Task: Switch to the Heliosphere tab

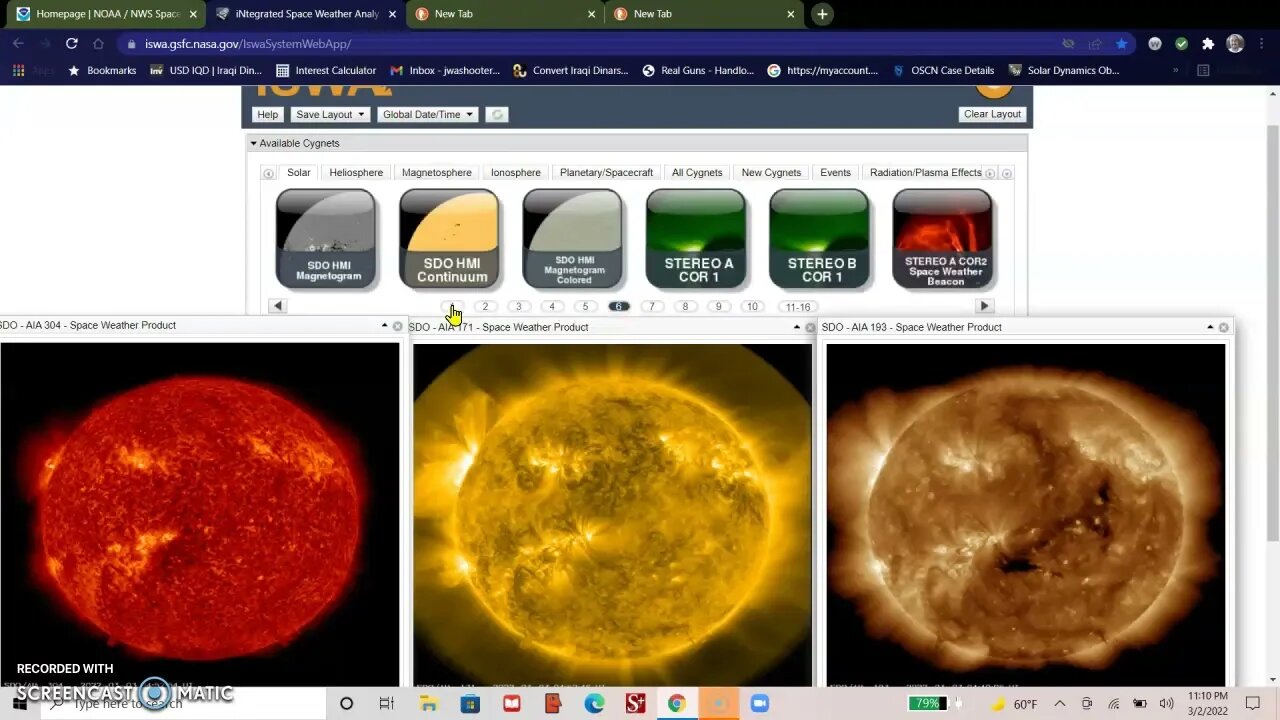Action: [356, 172]
